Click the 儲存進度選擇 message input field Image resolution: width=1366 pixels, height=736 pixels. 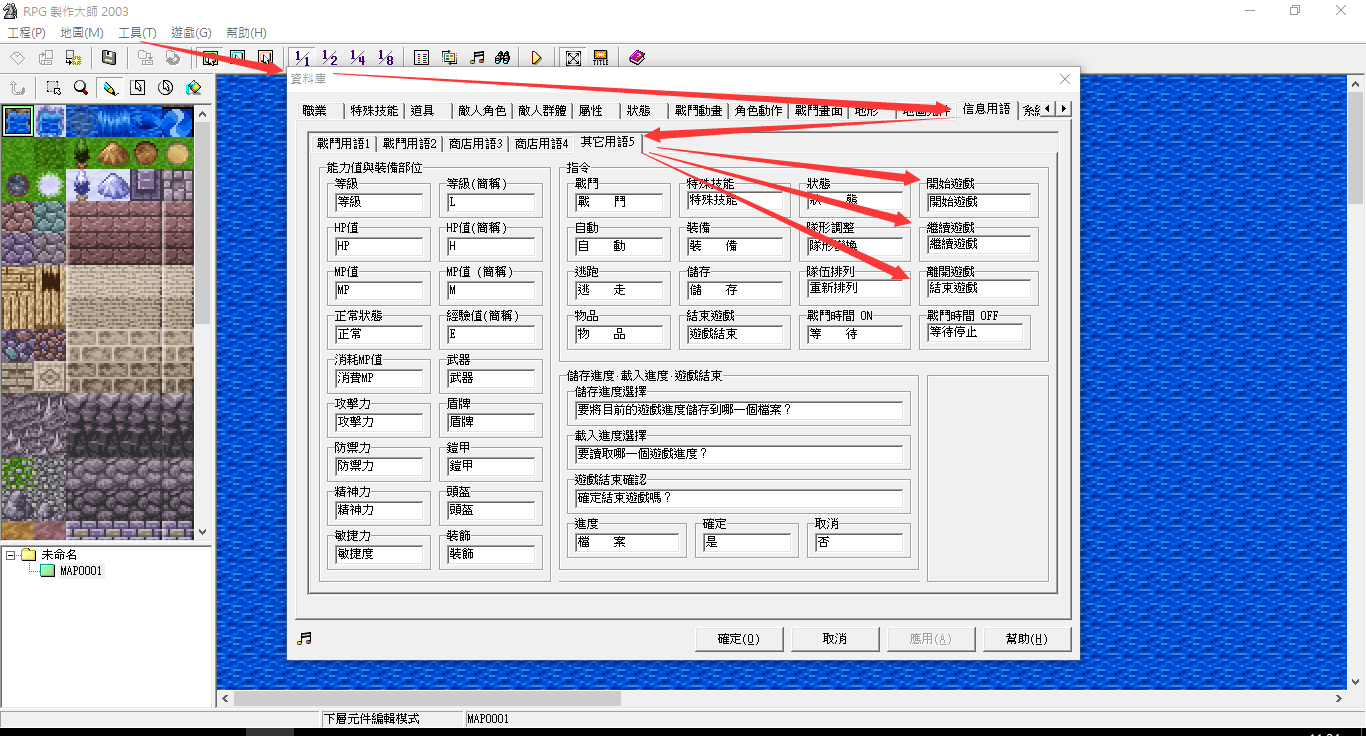[739, 410]
